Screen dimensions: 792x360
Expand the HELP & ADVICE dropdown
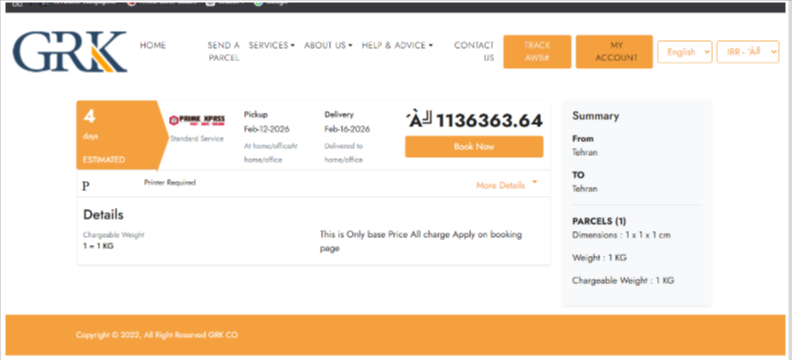398,45
